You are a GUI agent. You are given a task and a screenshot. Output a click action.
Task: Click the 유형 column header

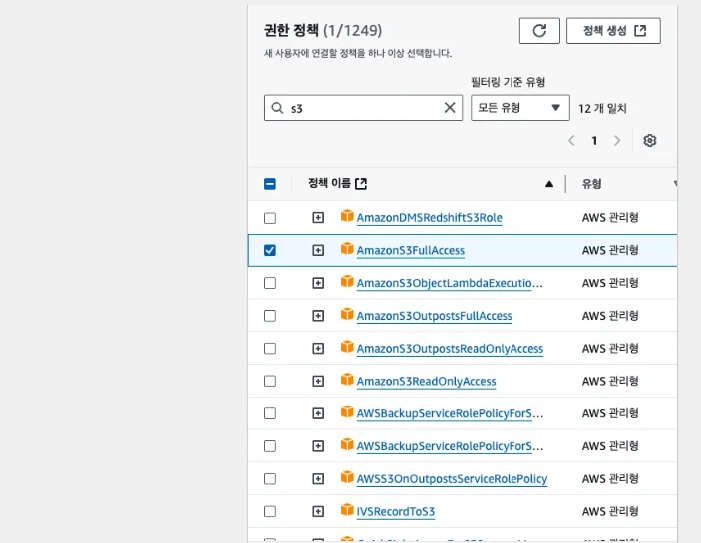(x=591, y=184)
